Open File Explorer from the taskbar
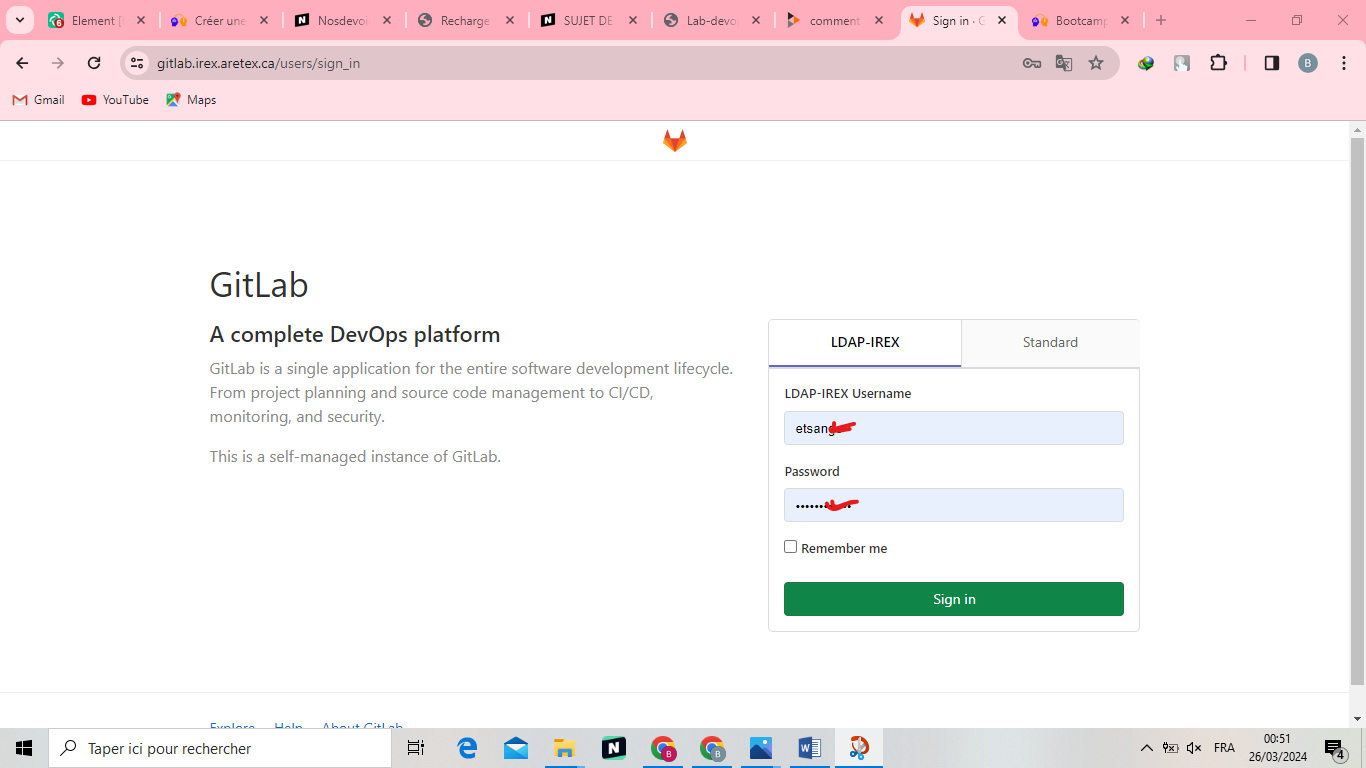This screenshot has width=1366, height=768. pos(565,748)
